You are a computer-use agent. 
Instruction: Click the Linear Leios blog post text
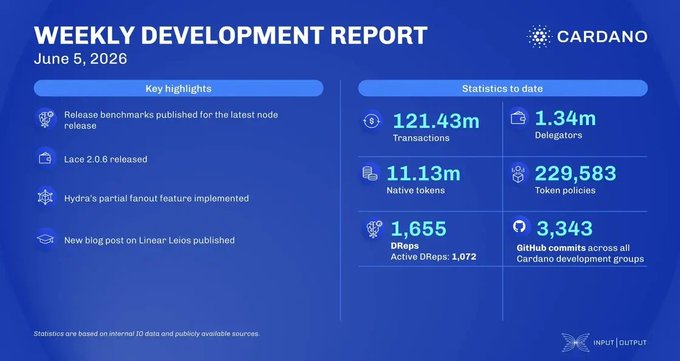click(150, 240)
